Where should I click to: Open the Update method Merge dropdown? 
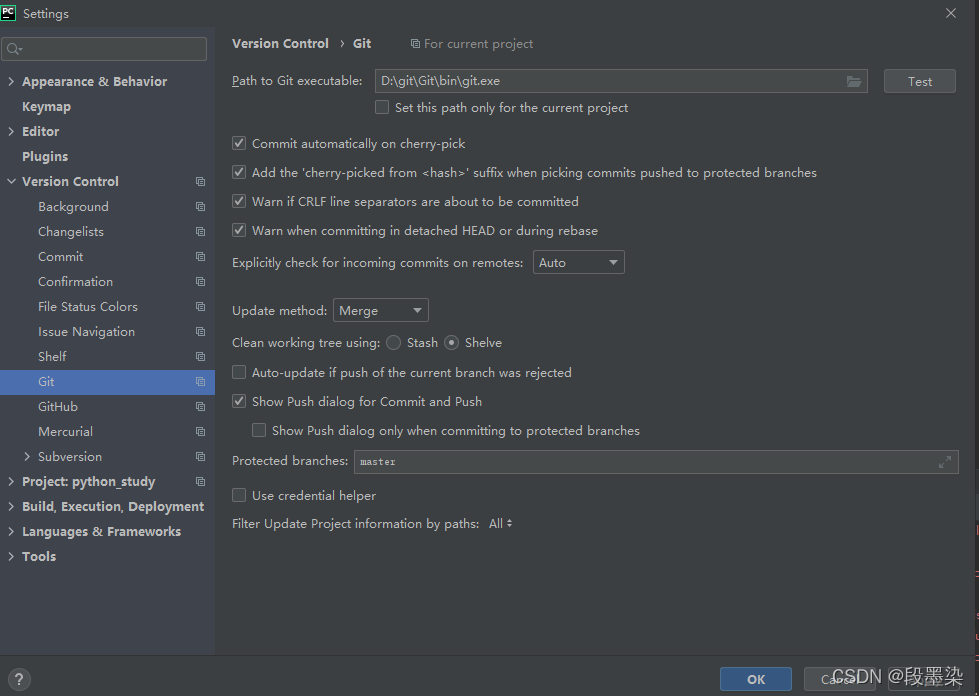(x=381, y=310)
